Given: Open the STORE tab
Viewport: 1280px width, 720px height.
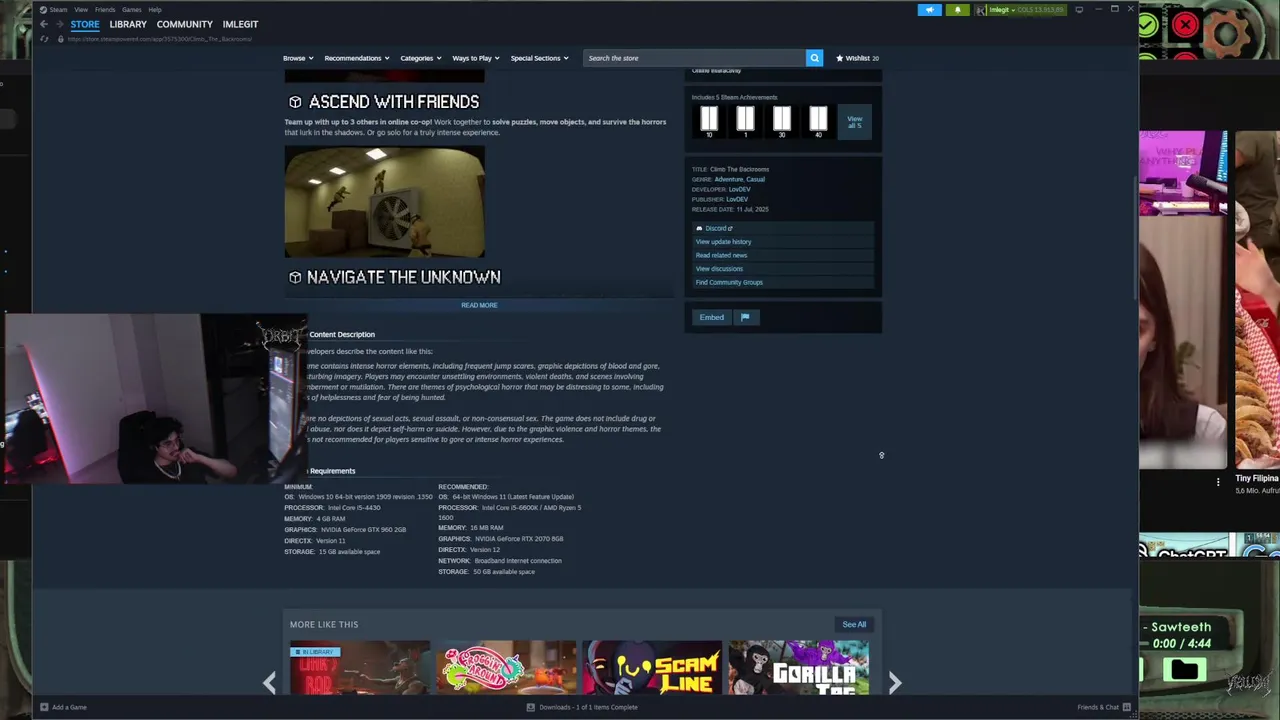Looking at the screenshot, I should [85, 24].
